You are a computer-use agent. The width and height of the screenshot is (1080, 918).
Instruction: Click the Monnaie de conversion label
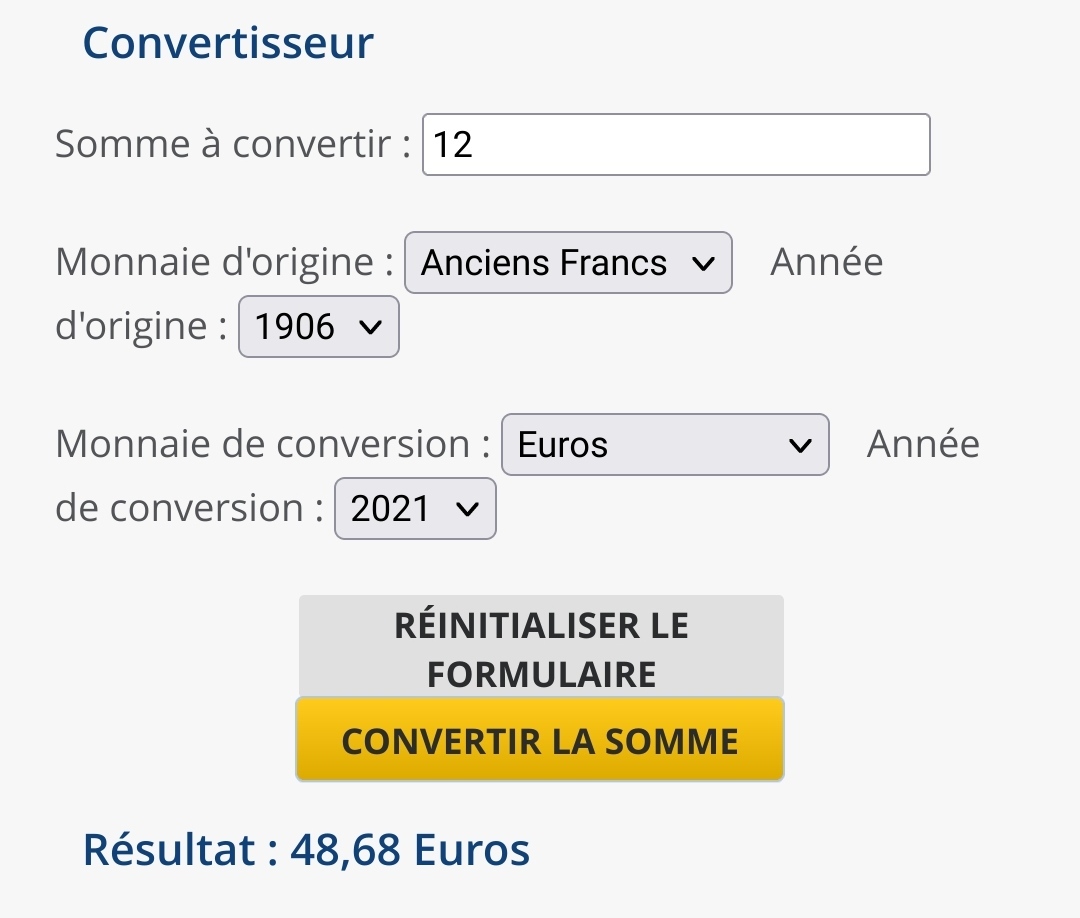272,445
